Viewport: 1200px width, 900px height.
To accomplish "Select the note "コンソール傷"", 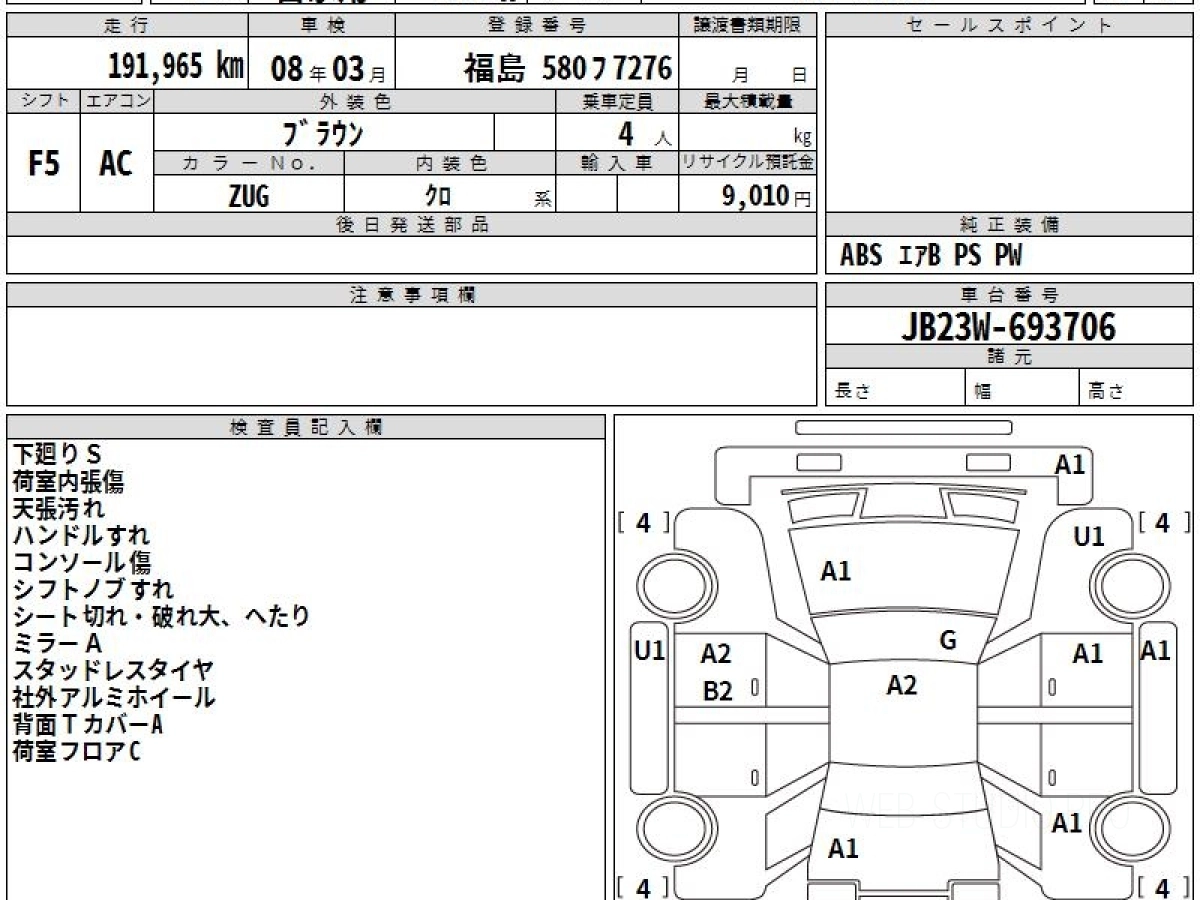I will 82,563.
